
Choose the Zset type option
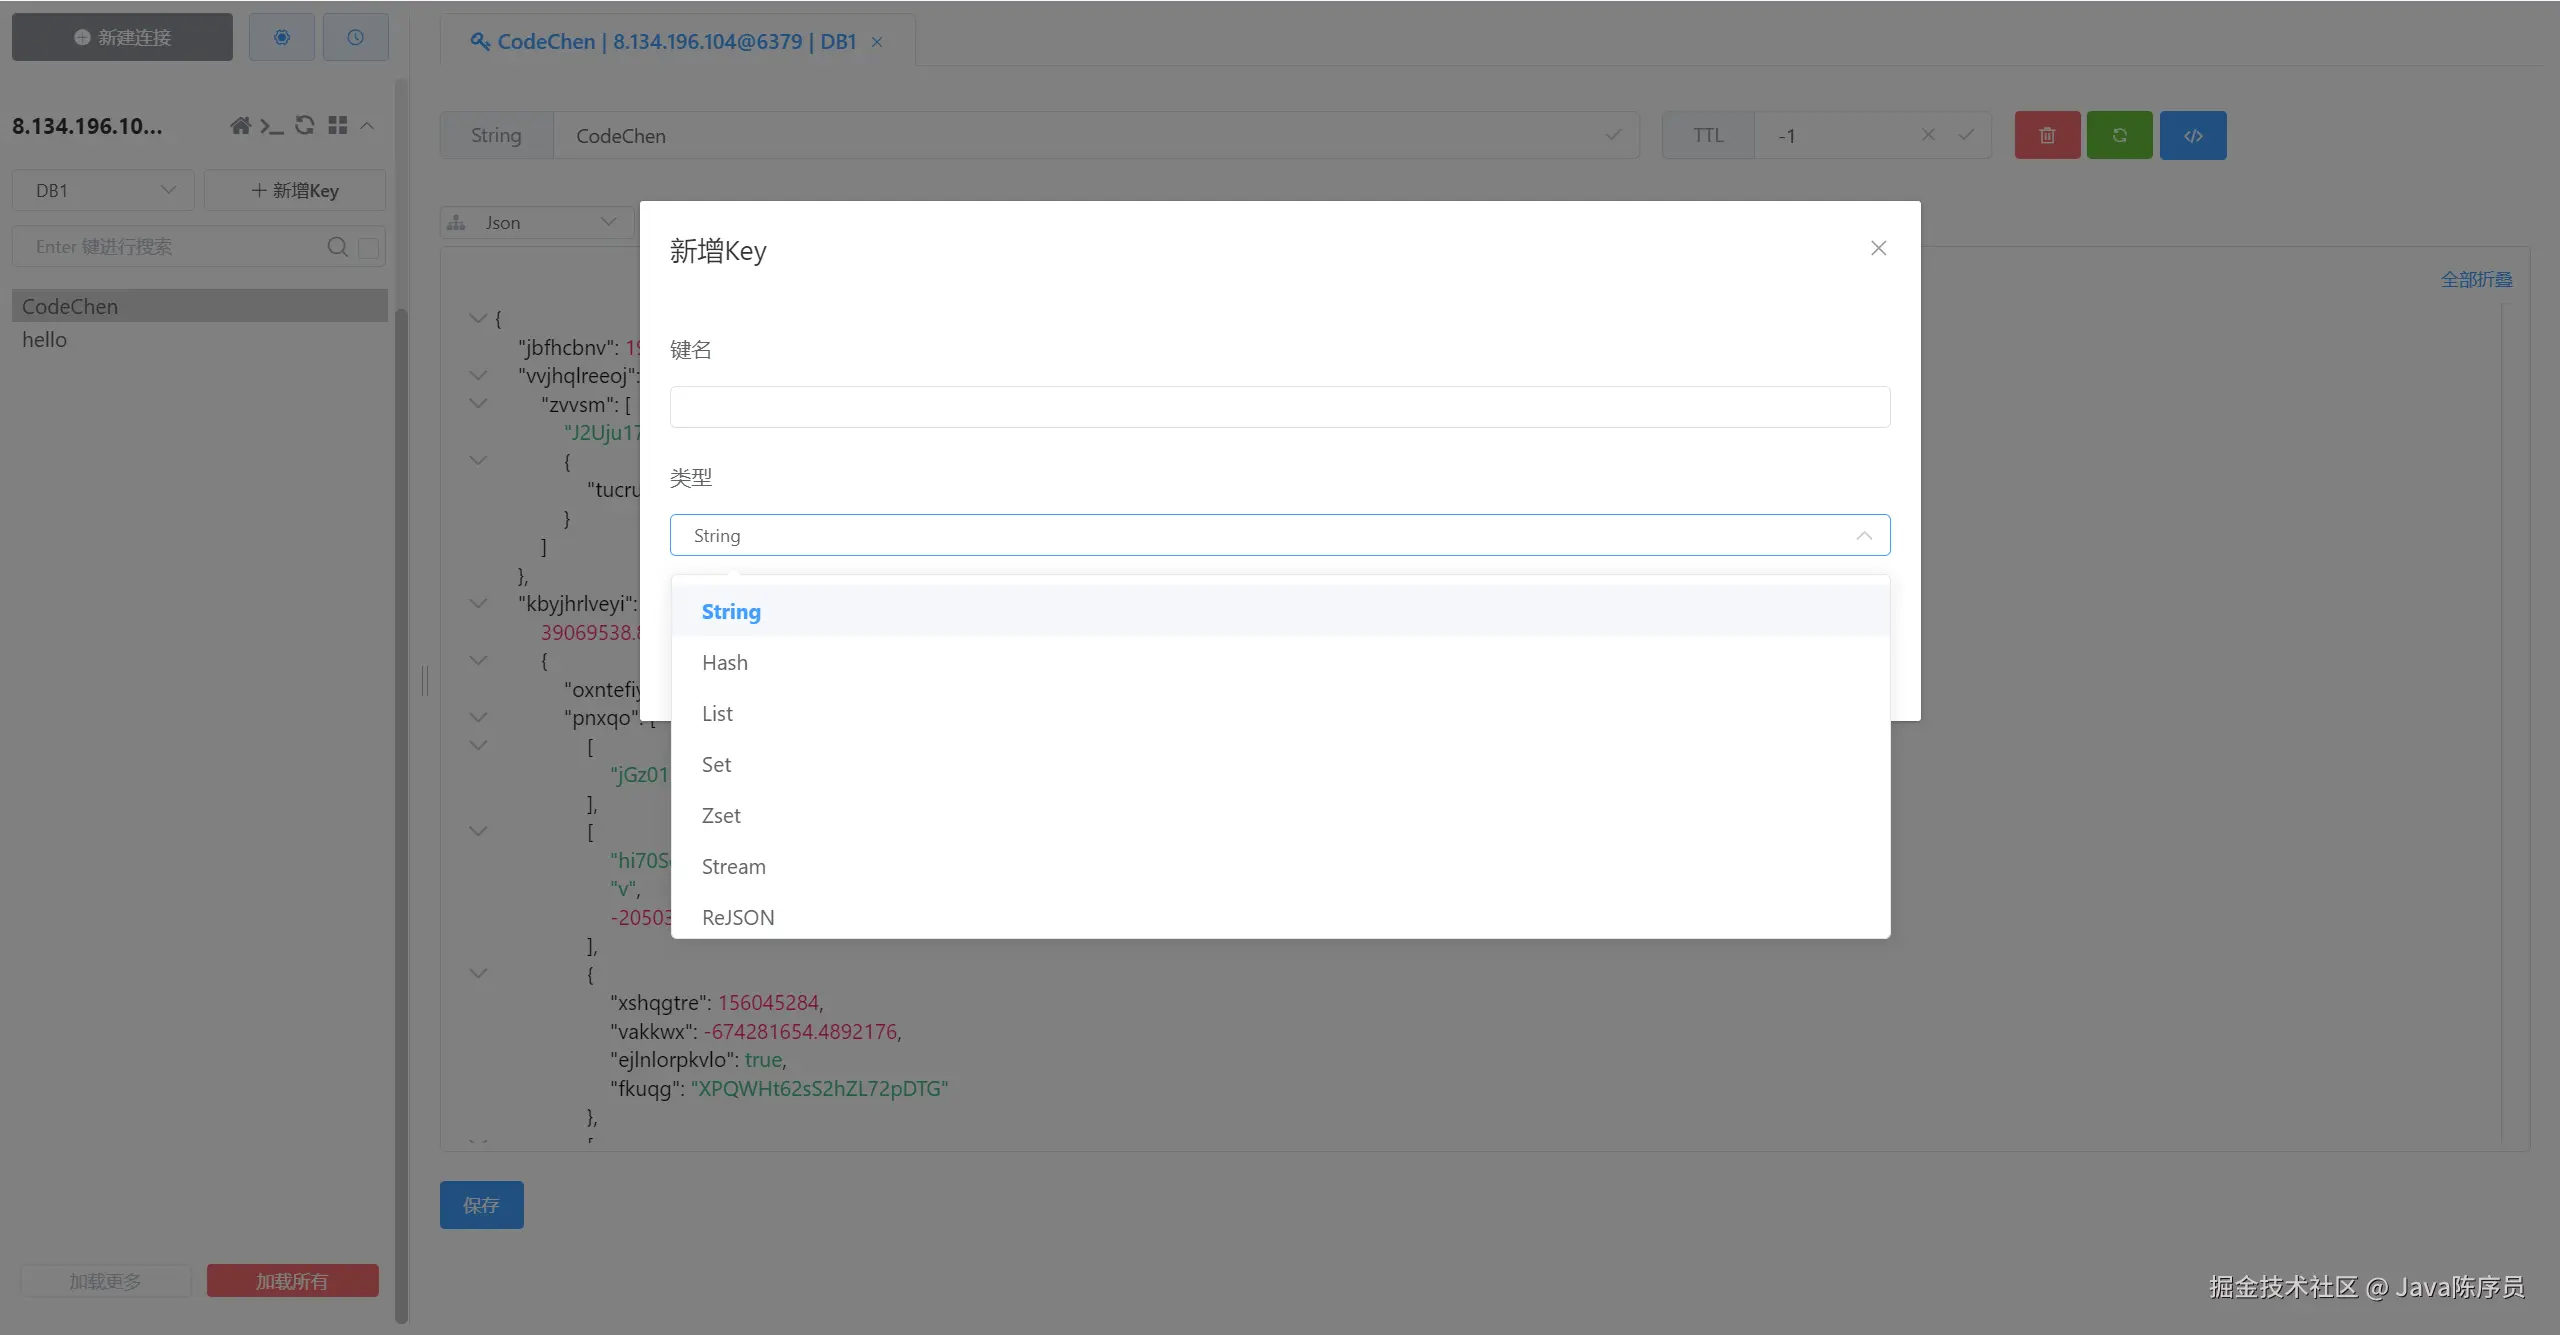pos(721,816)
